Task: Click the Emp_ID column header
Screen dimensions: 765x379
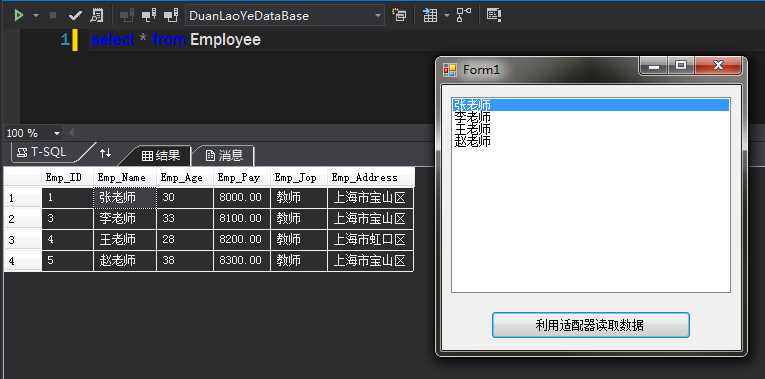Action: coord(67,178)
